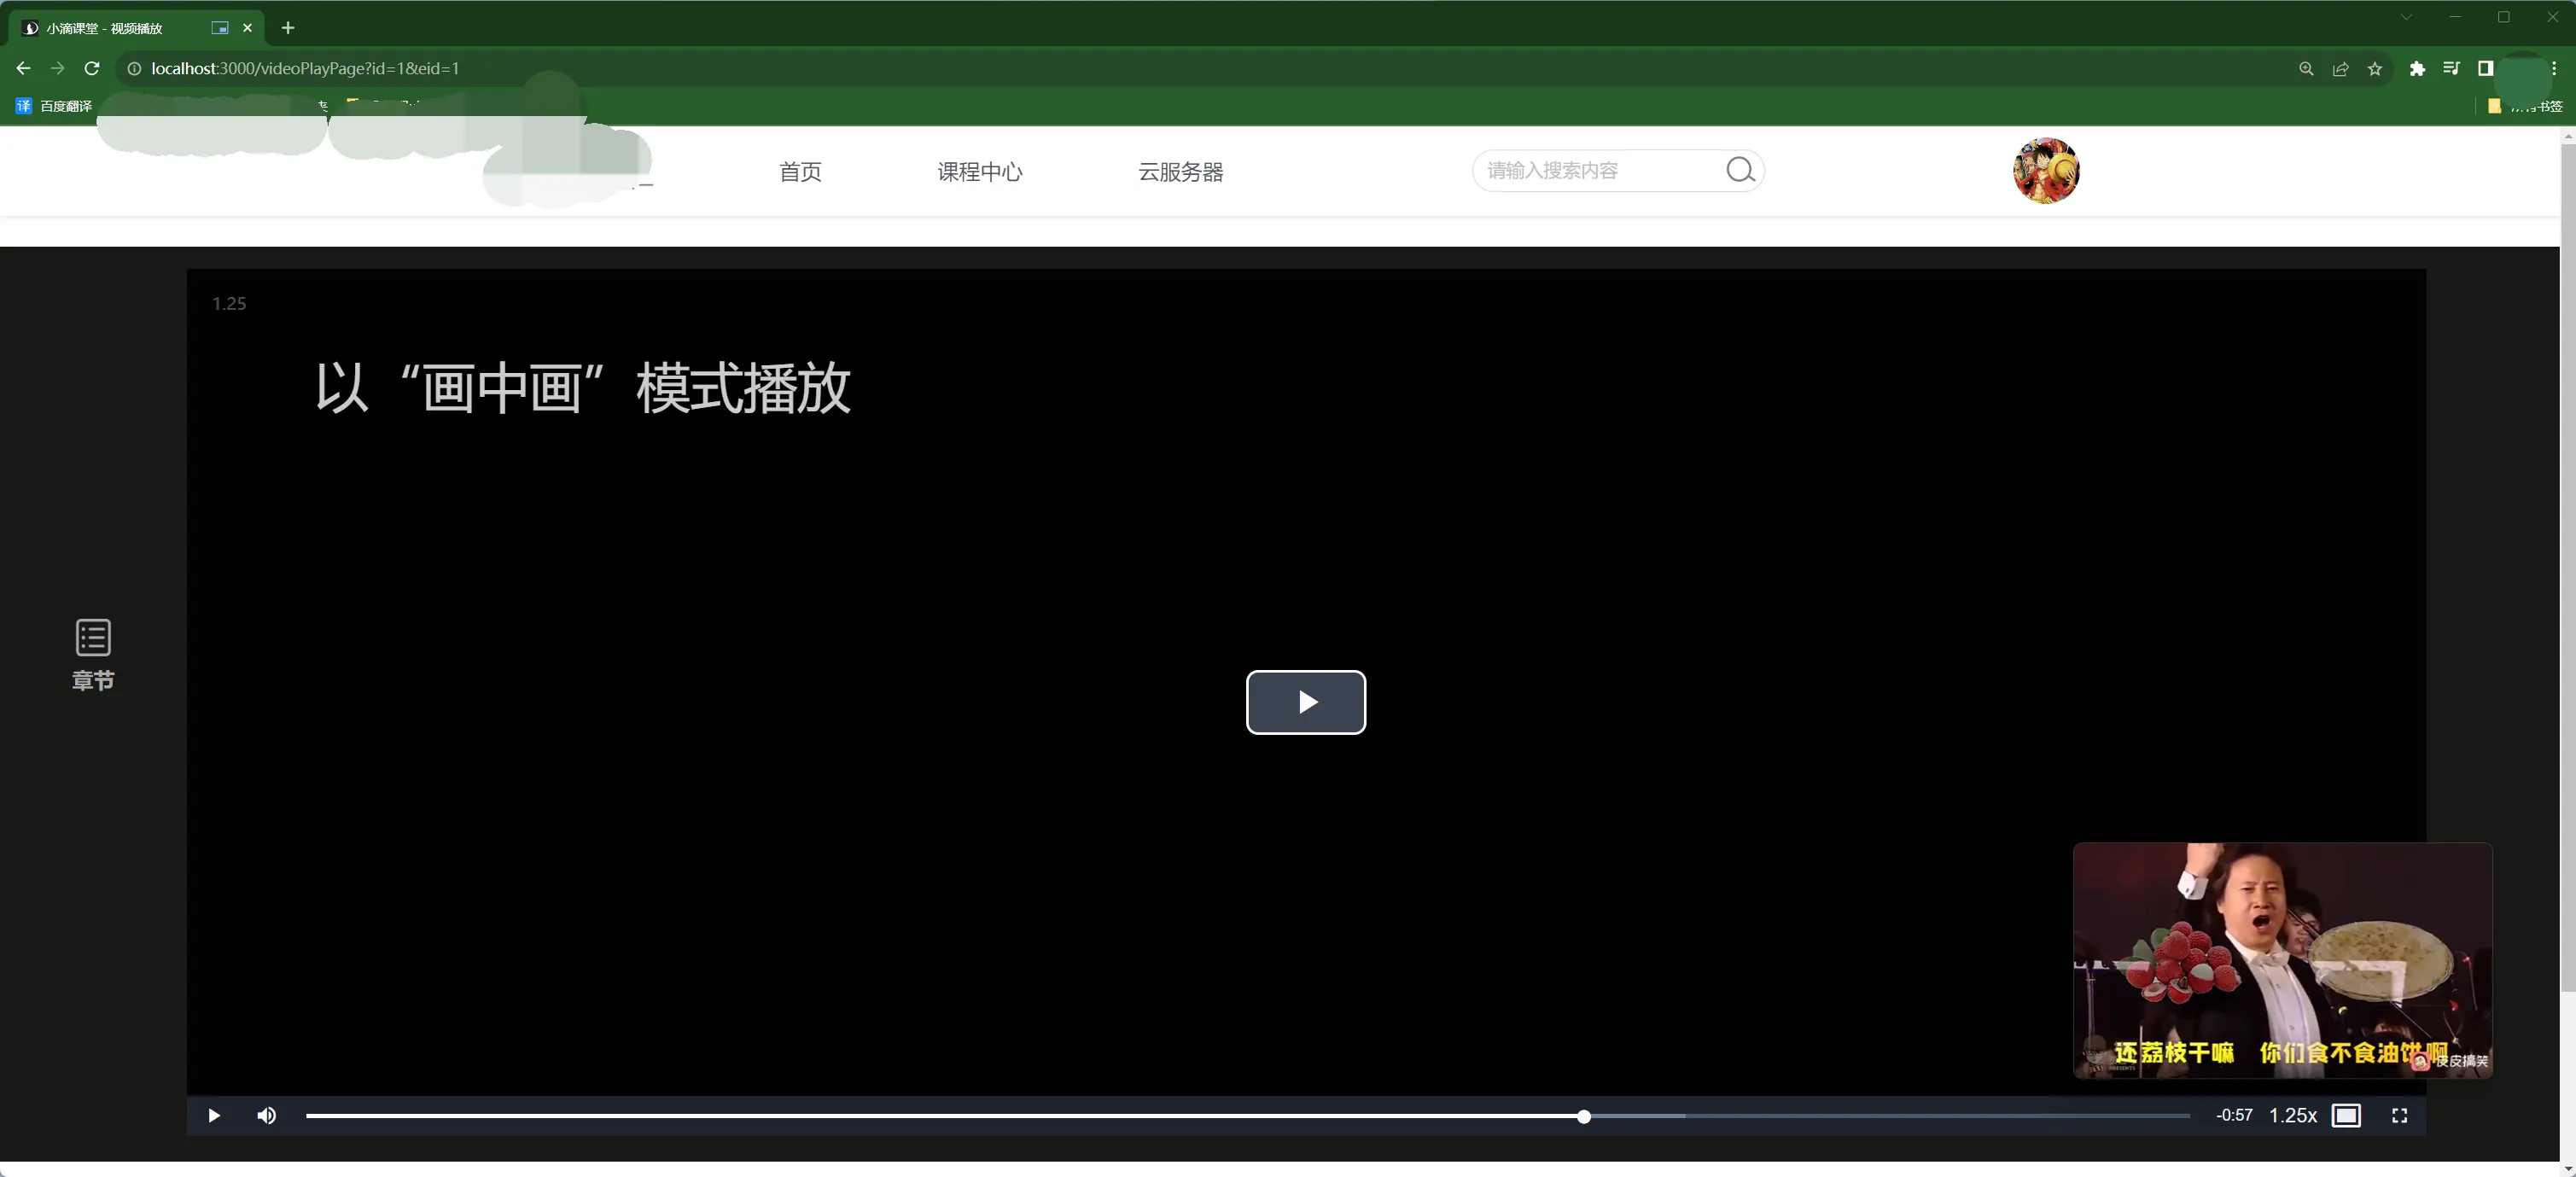
Task: Seek on the video progress bar
Action: point(1247,1115)
